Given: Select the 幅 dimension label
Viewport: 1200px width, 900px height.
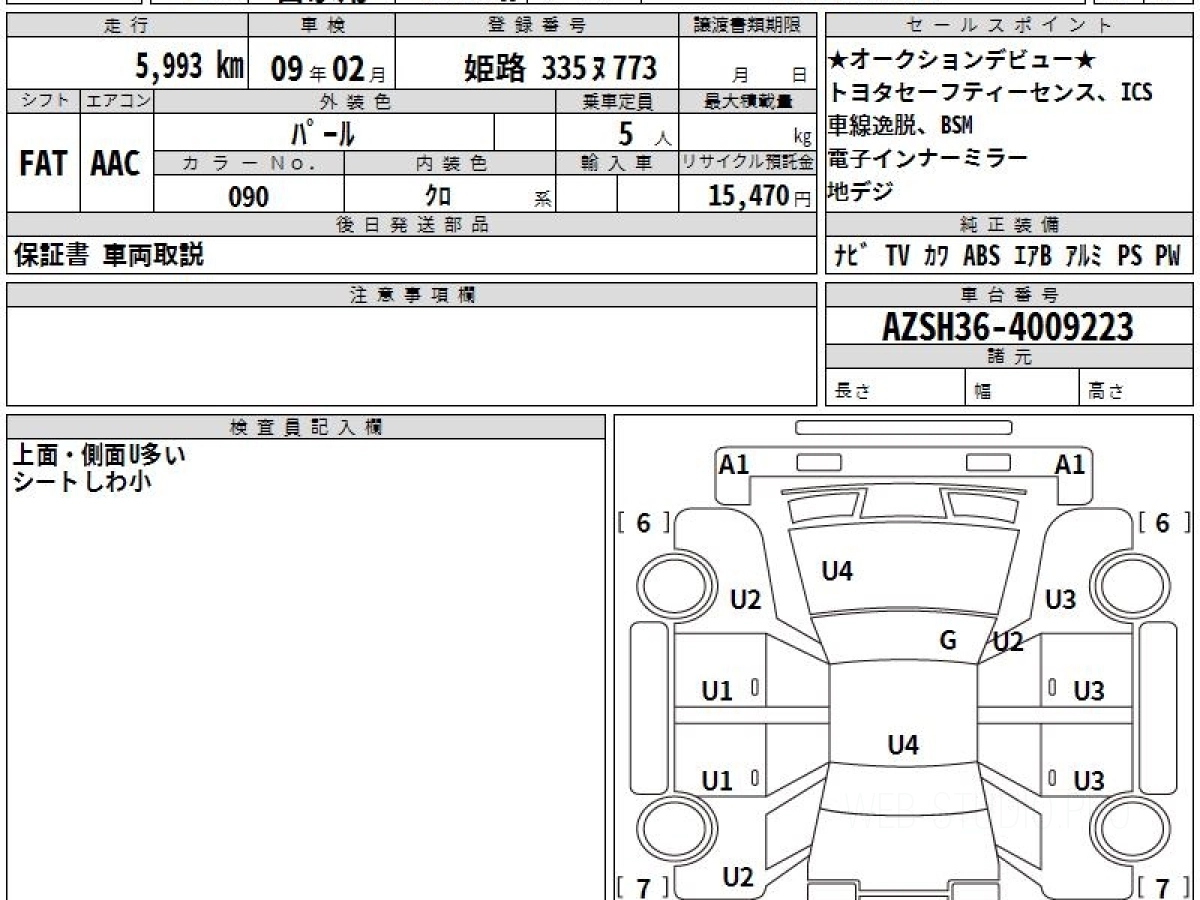Looking at the screenshot, I should 983,391.
